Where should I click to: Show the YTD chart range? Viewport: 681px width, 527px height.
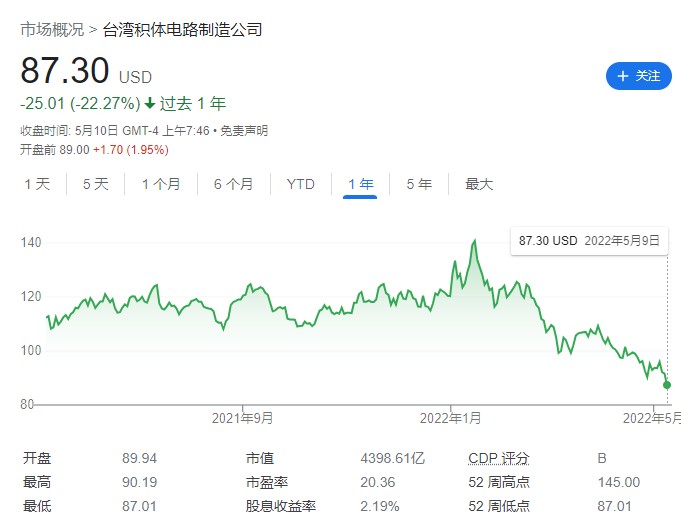[x=300, y=184]
